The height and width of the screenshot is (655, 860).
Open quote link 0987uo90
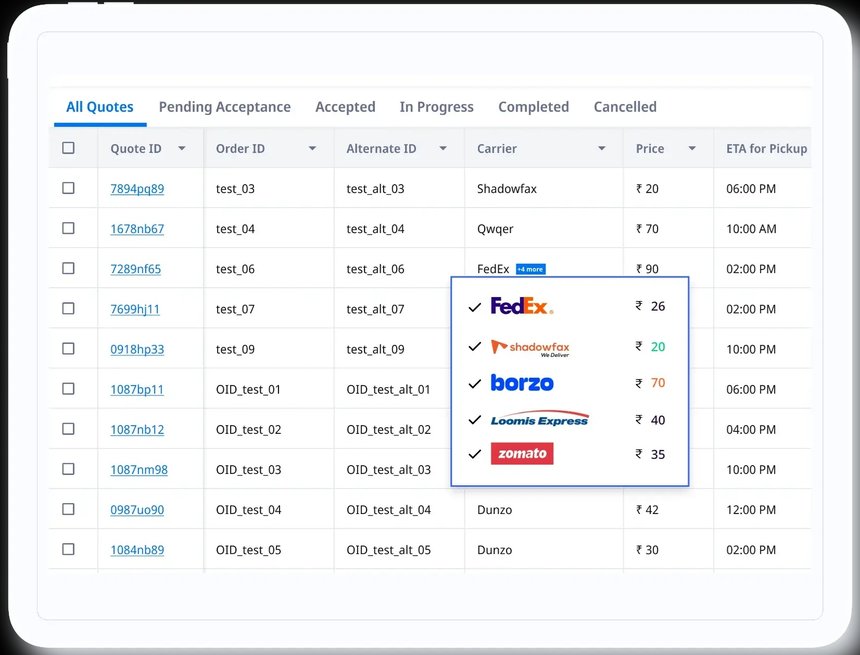pos(137,510)
